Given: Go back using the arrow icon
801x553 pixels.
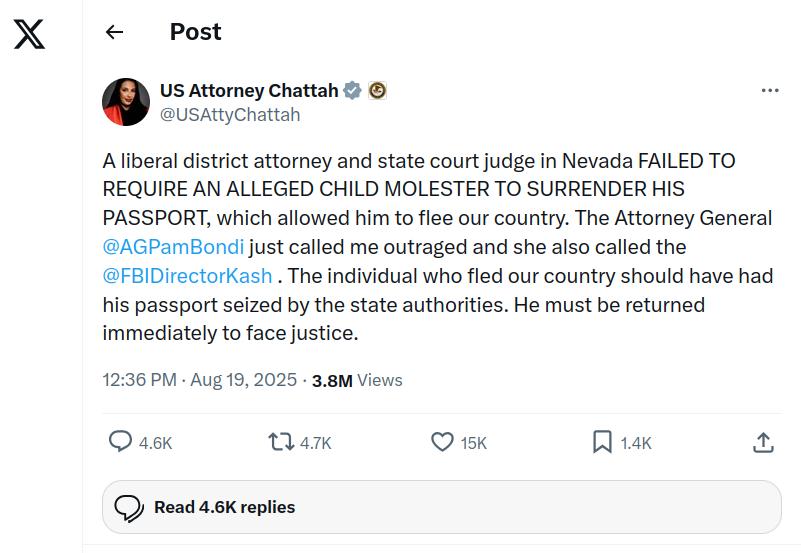Looking at the screenshot, I should tap(114, 32).
